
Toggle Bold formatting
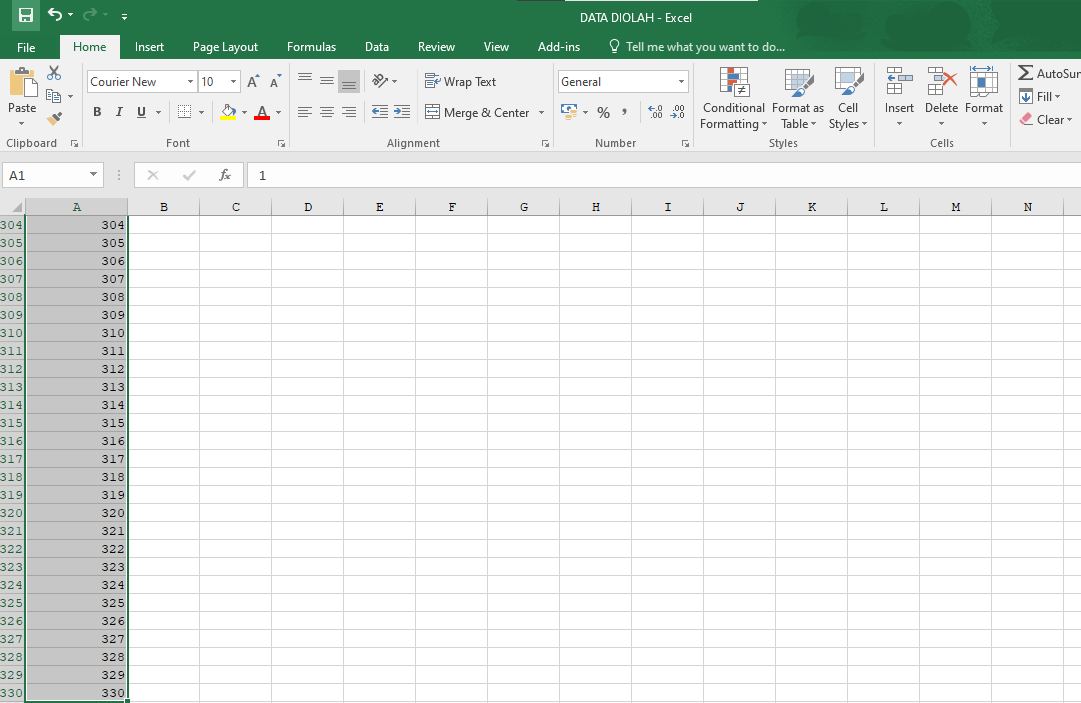[x=97, y=113]
